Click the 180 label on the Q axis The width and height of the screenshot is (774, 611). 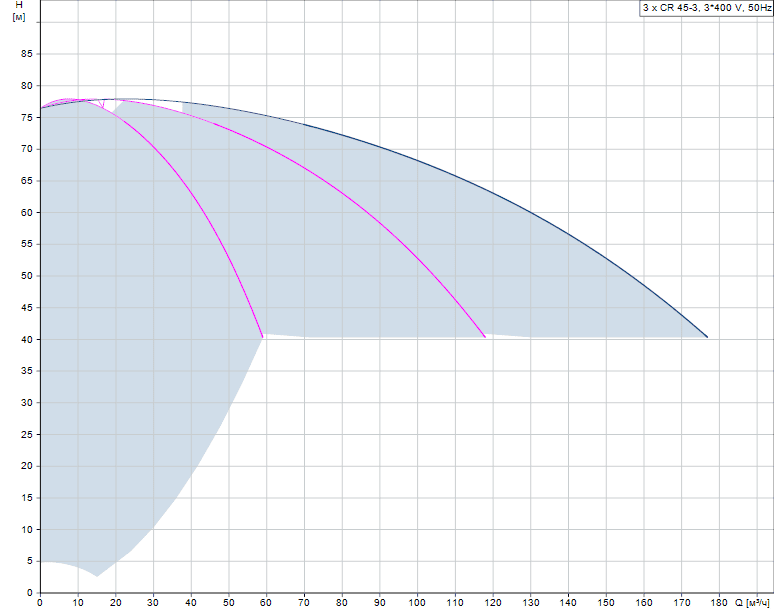click(x=720, y=603)
